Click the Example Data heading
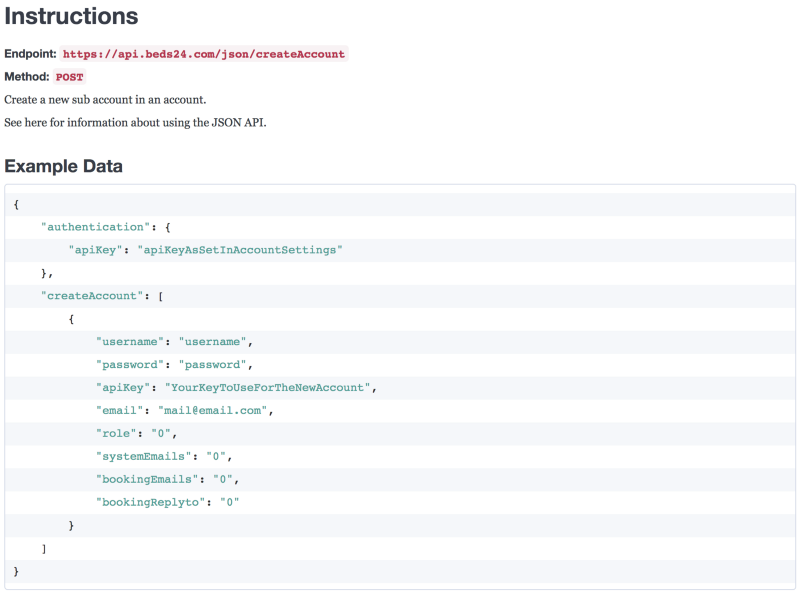The width and height of the screenshot is (800, 593). coord(63,167)
